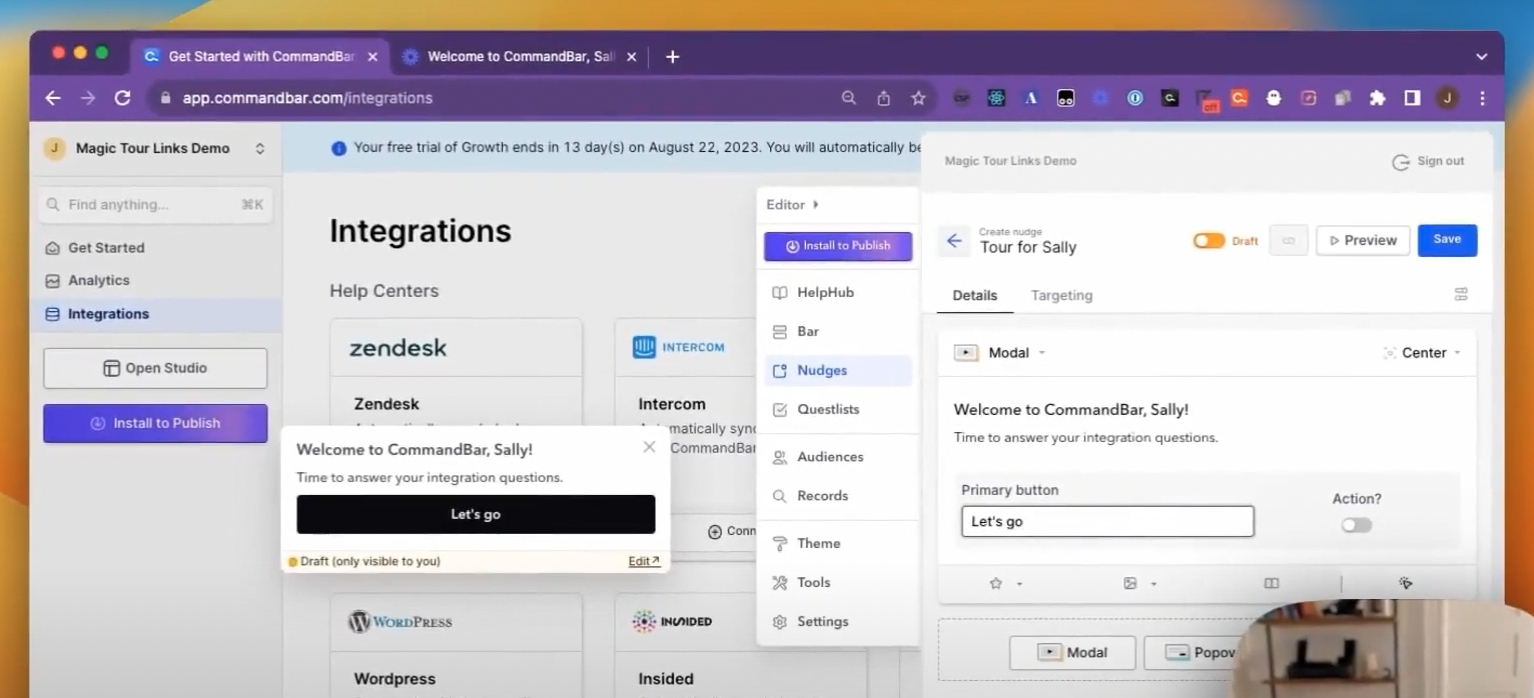
Task: Open the Chrome tab search chevron
Action: 1482,57
